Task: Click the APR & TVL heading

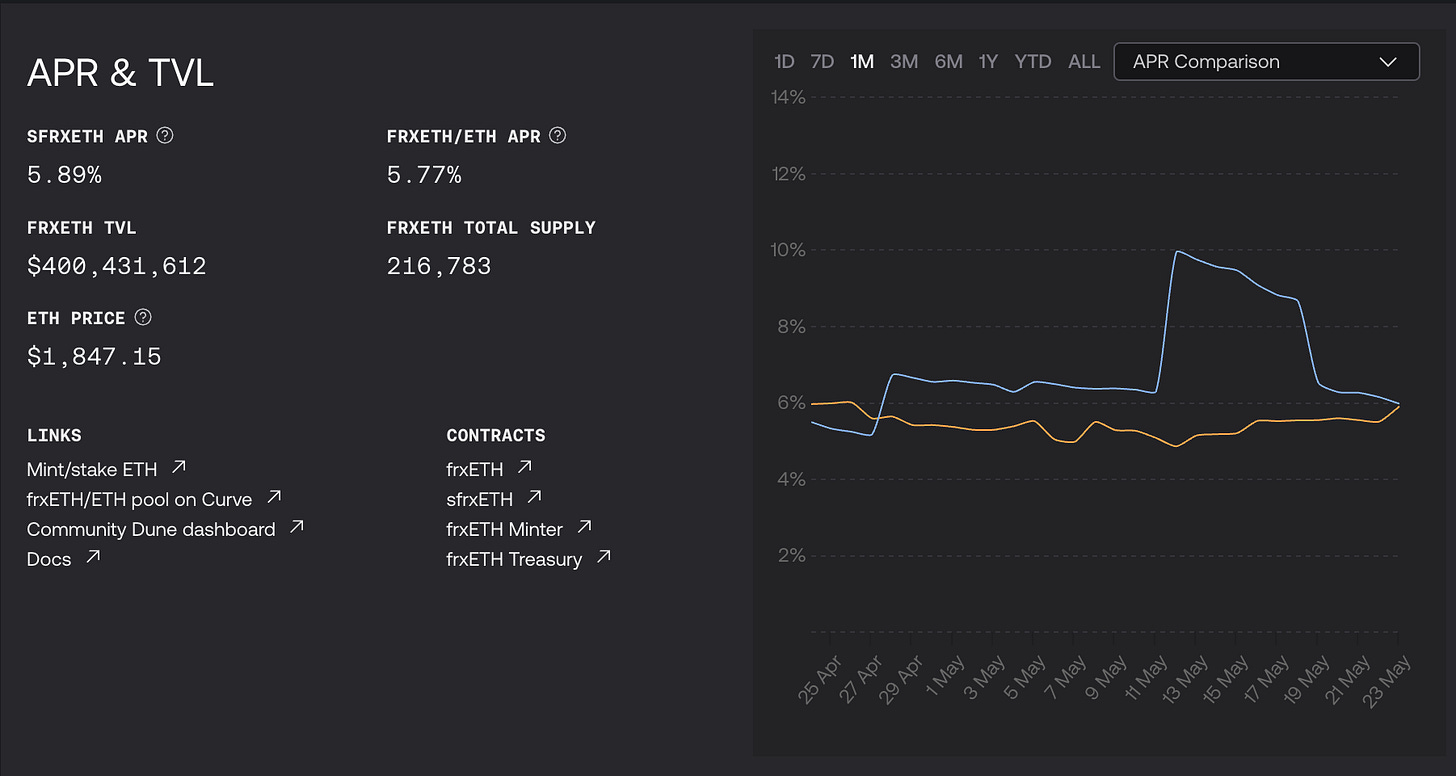Action: click(x=120, y=73)
